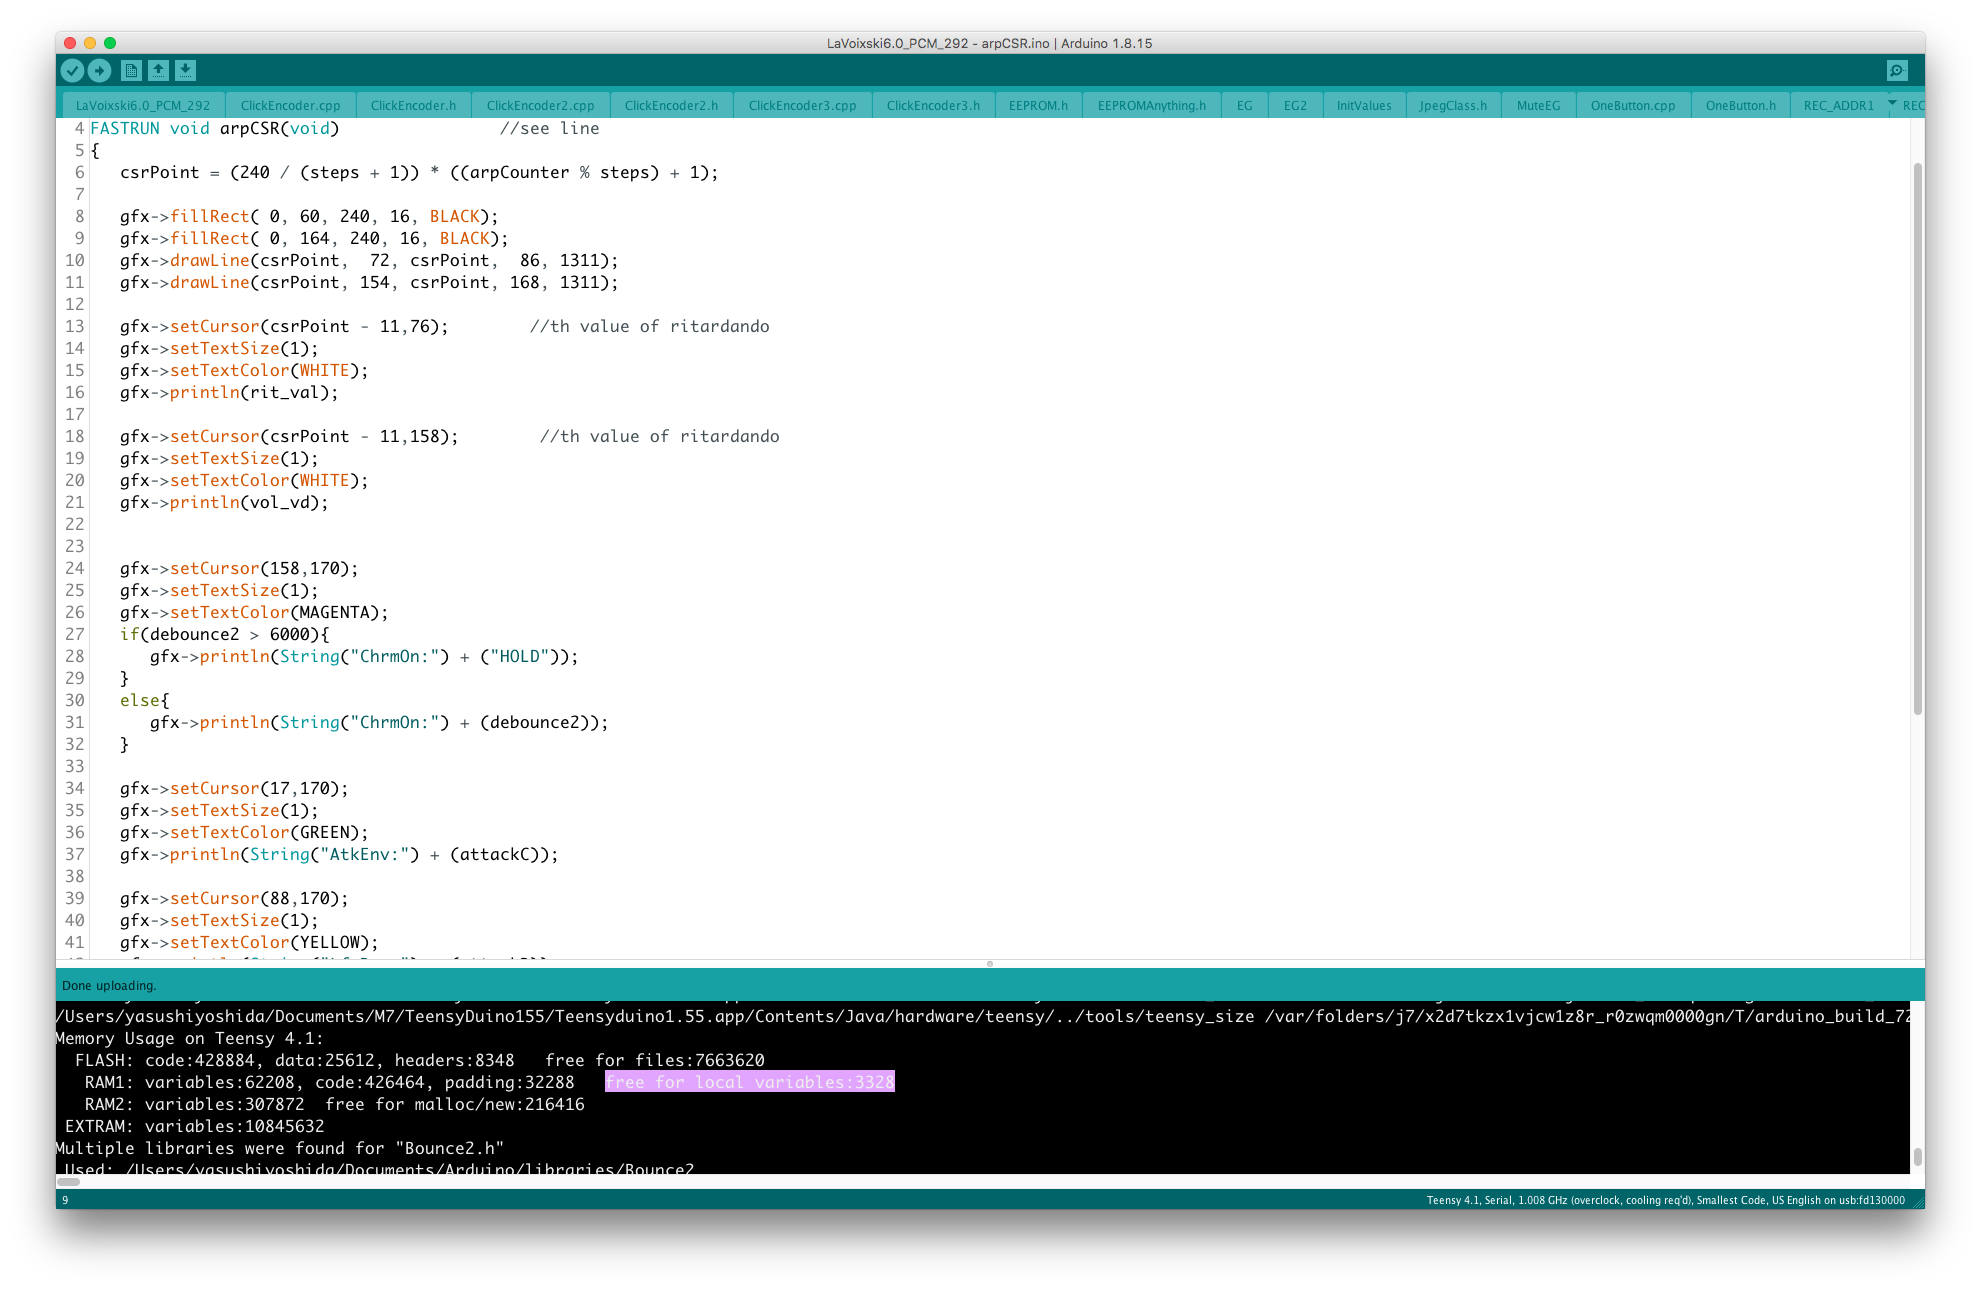Viewport: 1981px width, 1289px height.
Task: Click 'Memory Usage on Teensy 4.1:' console line
Action: click(x=190, y=1038)
